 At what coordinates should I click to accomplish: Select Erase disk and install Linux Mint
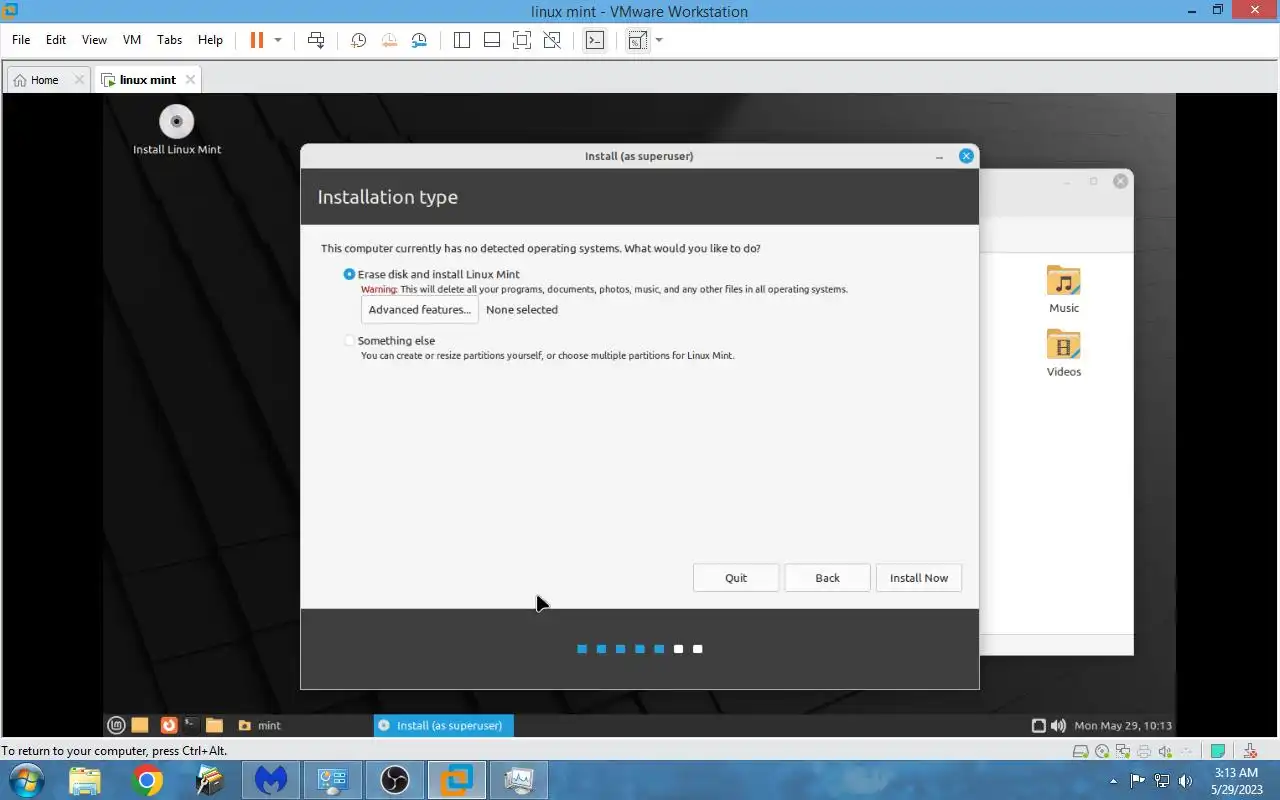(x=431, y=274)
